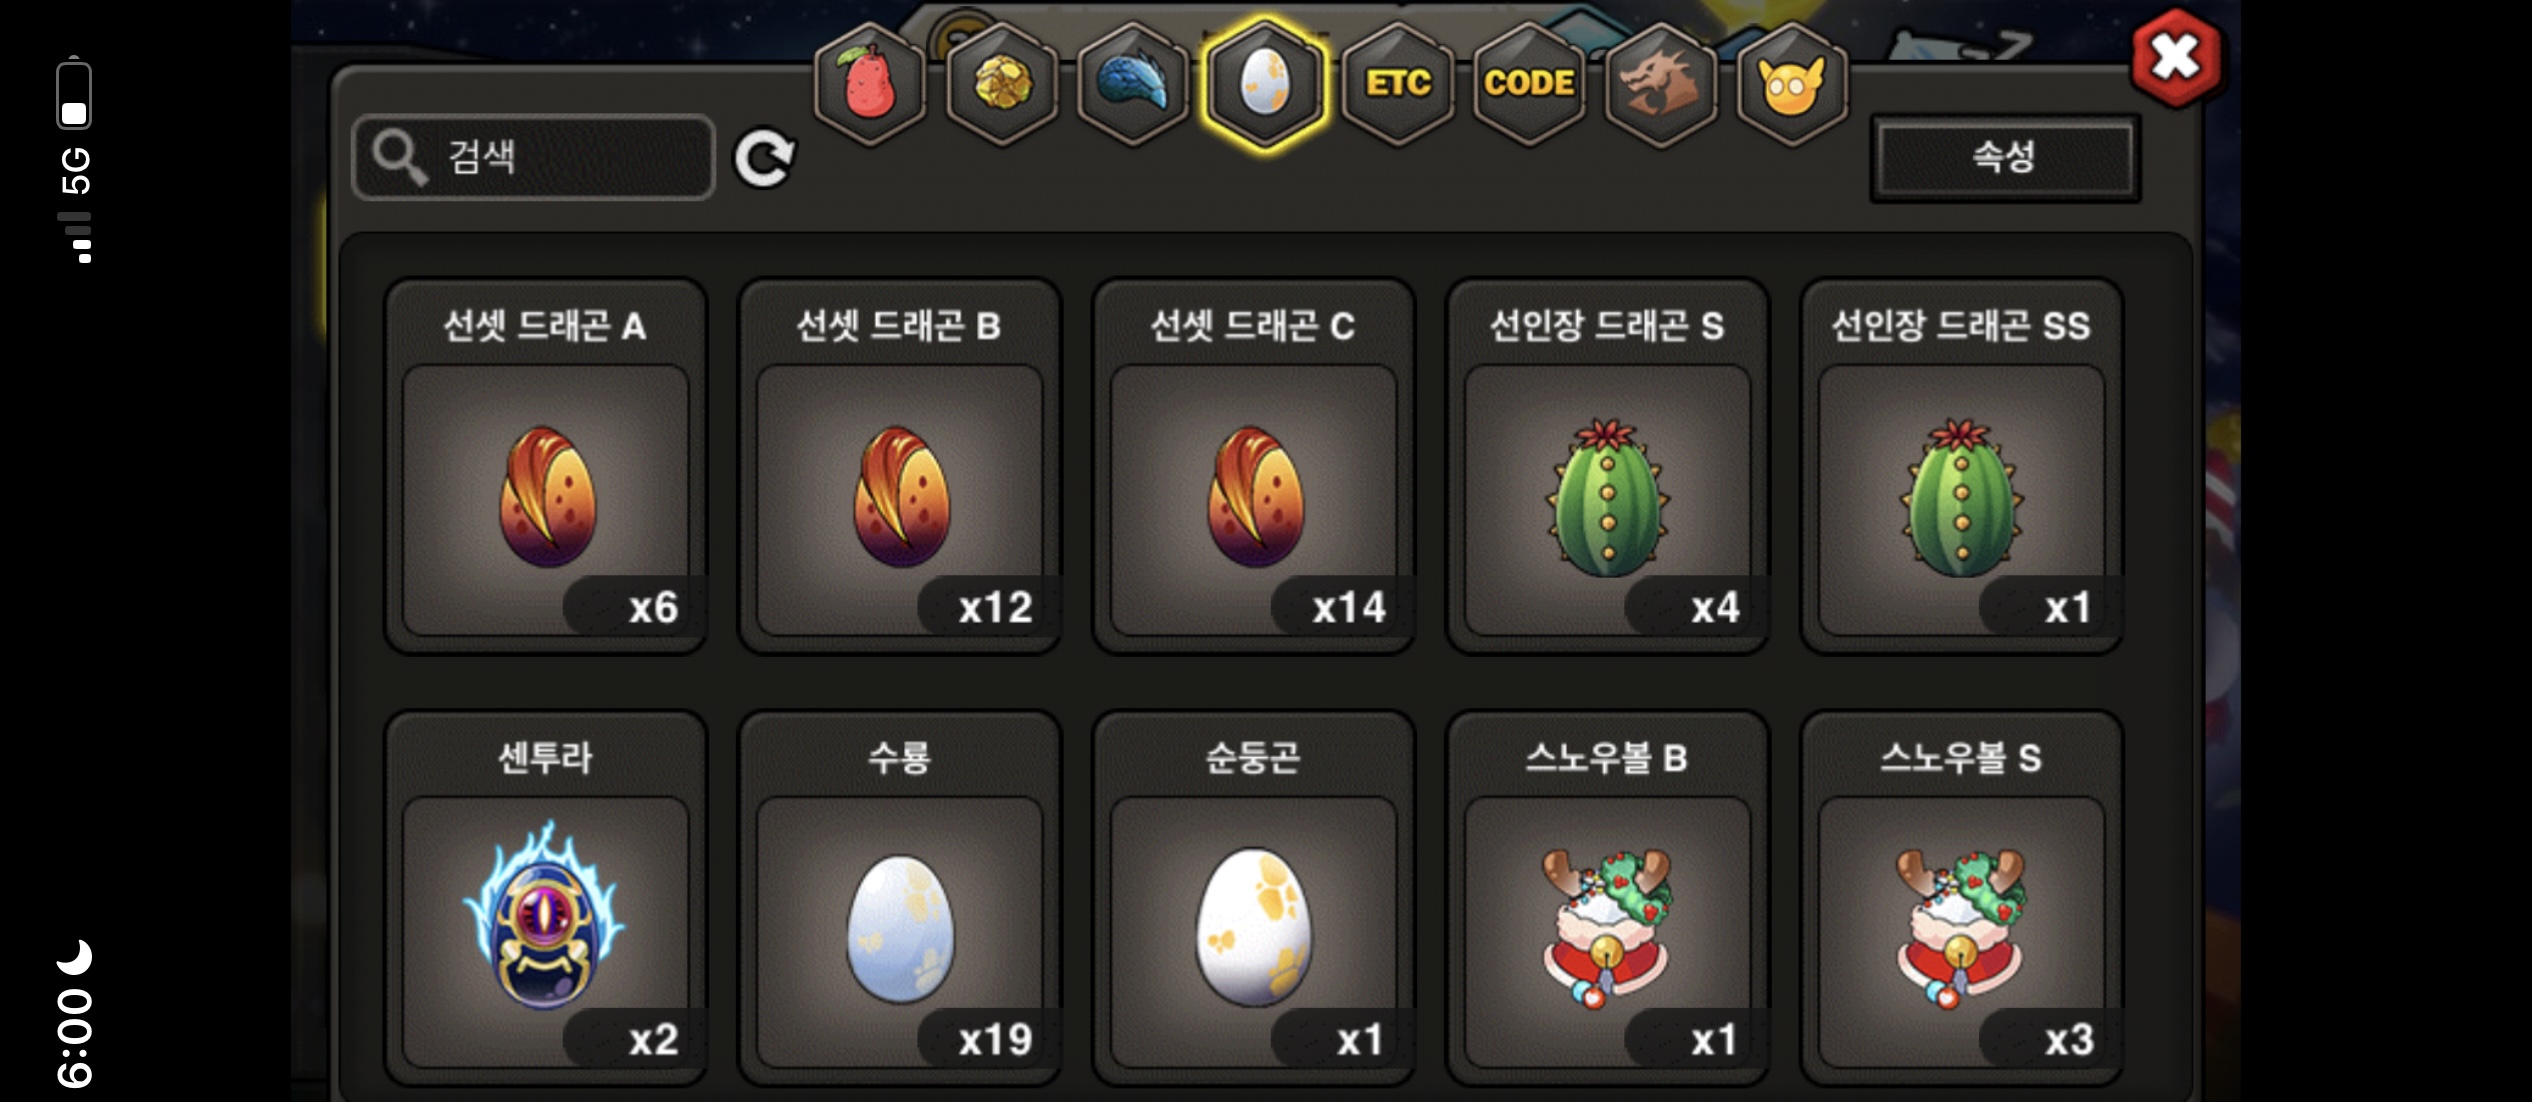This screenshot has width=2532, height=1102.
Task: Open the yellow horned mask tab
Action: pyautogui.click(x=1792, y=84)
